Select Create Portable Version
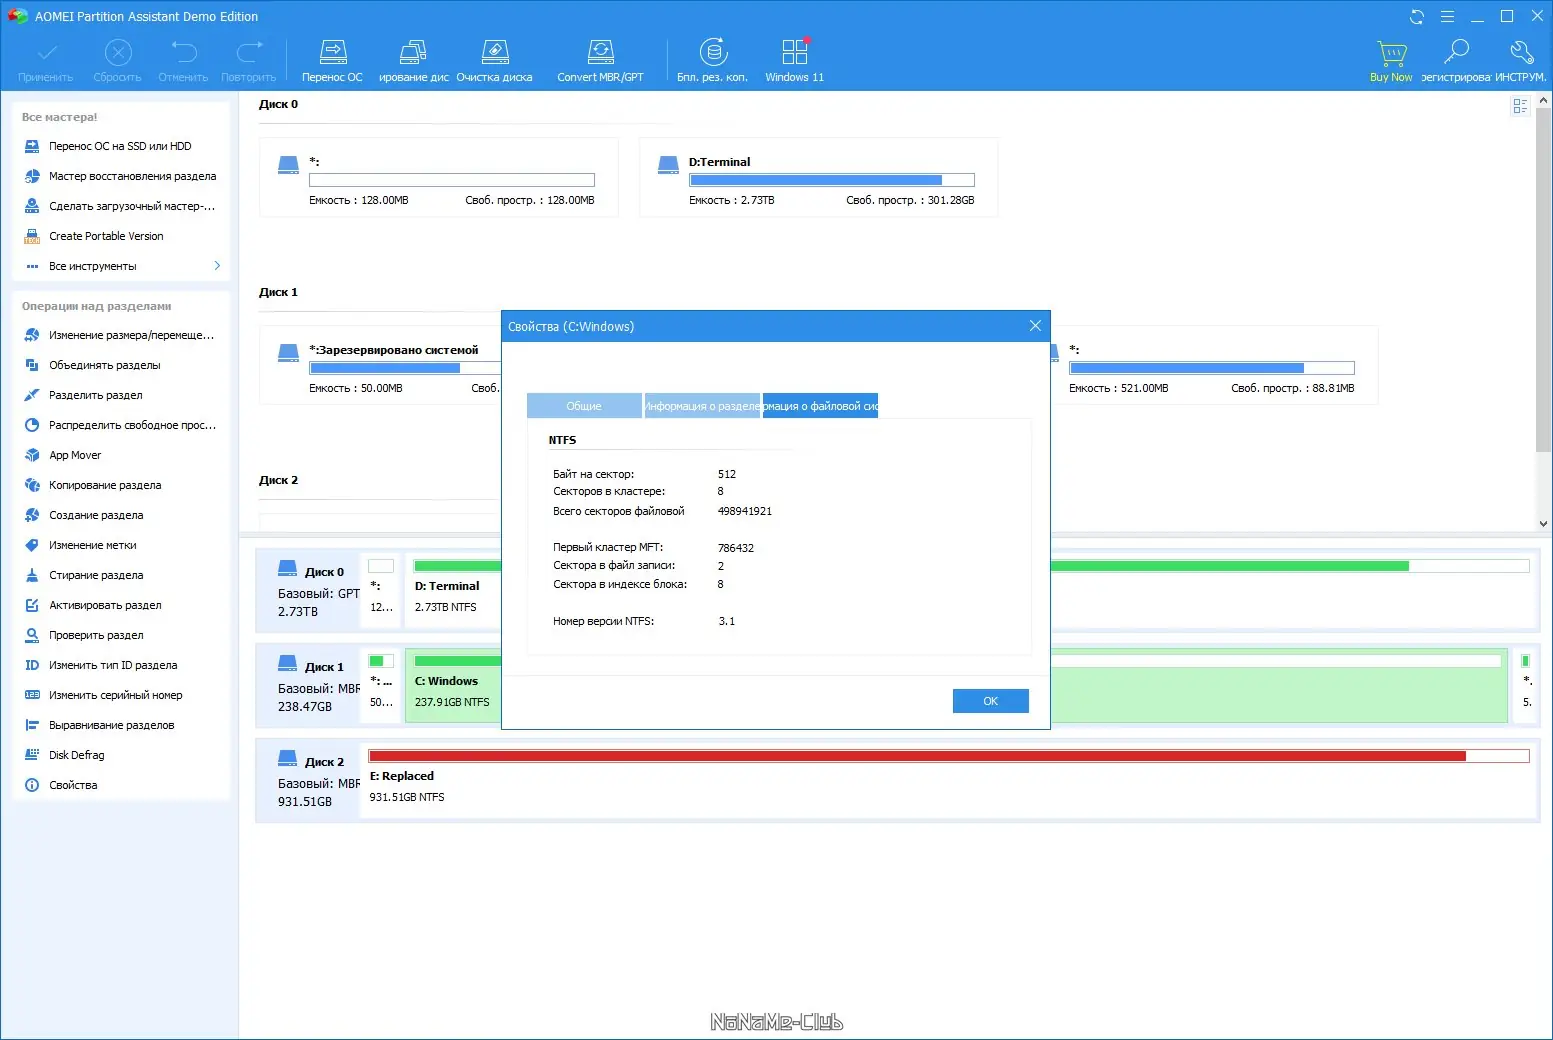Screen dimensions: 1553x1040 point(106,236)
